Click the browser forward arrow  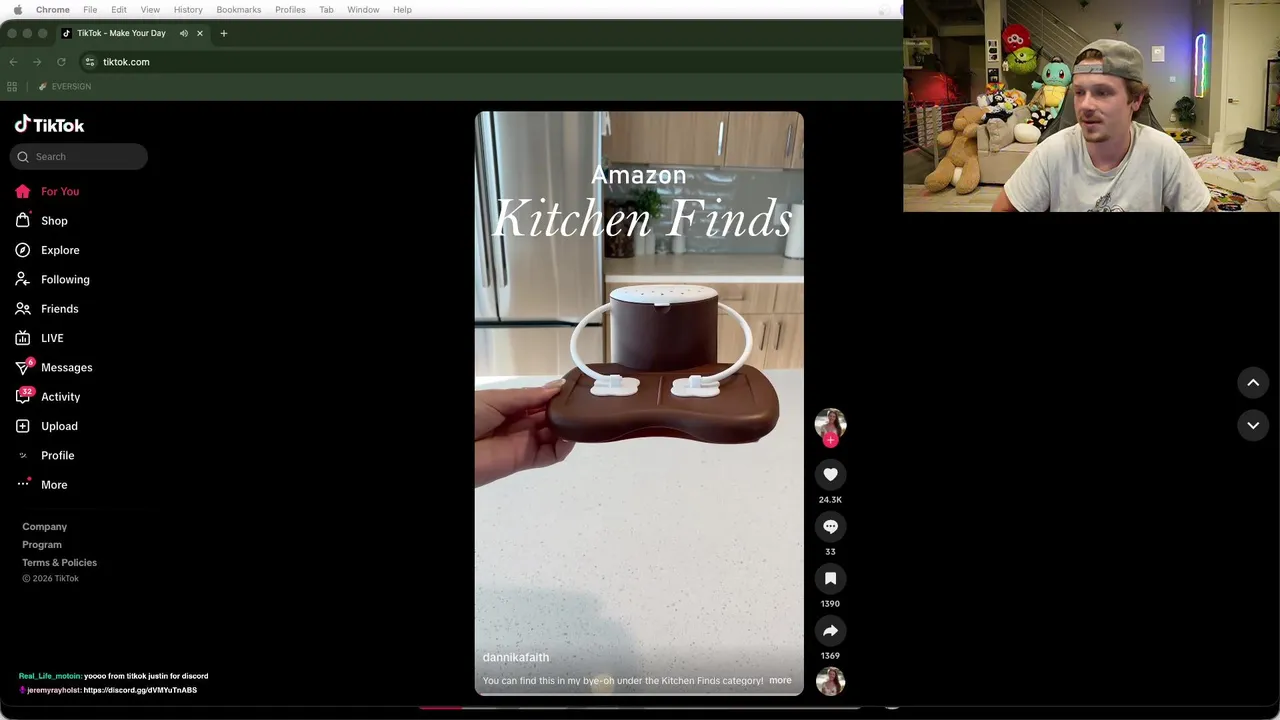pos(37,62)
